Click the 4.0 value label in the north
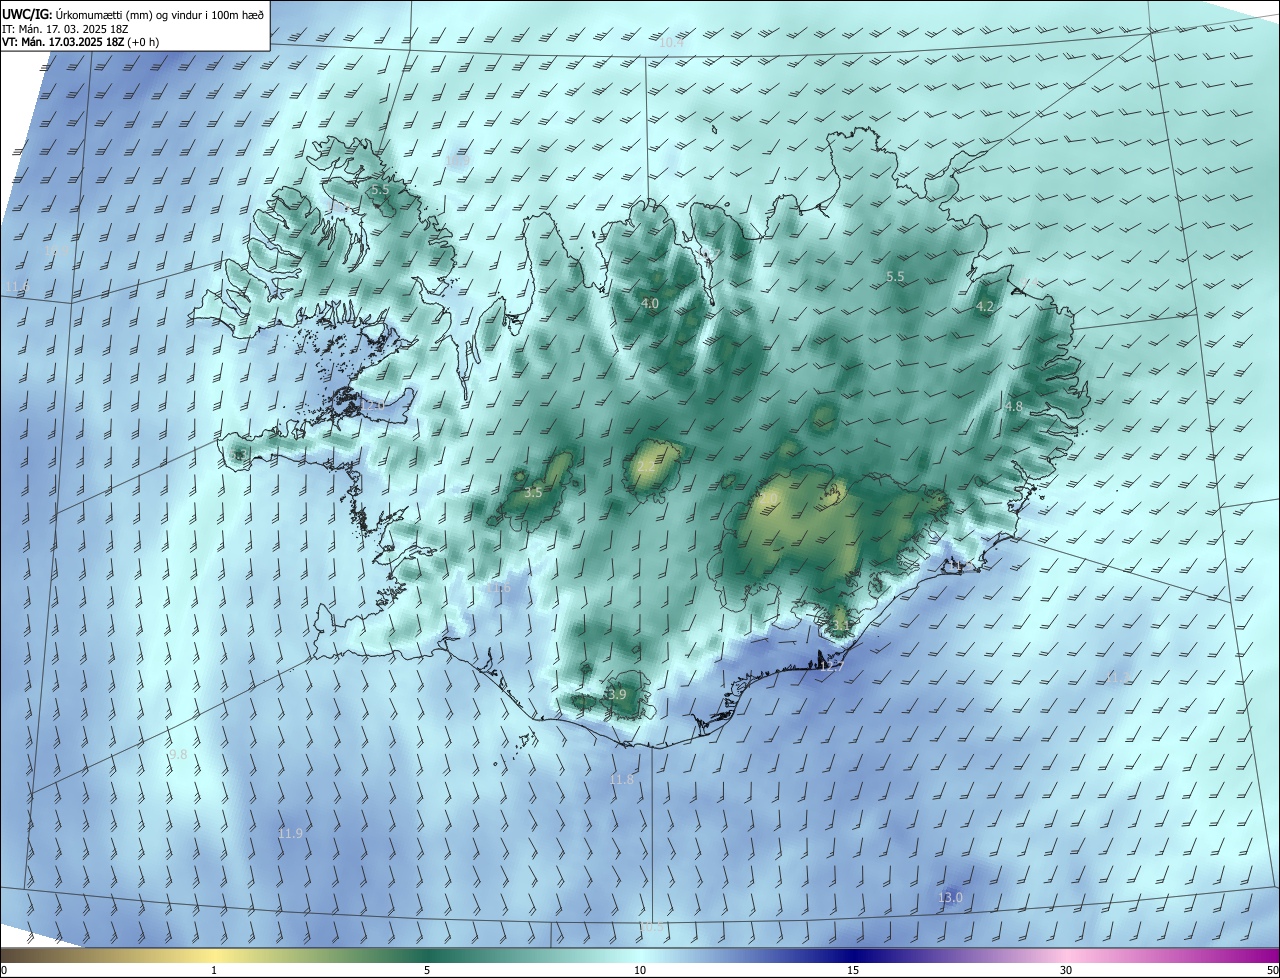1280x978 pixels. pyautogui.click(x=650, y=303)
